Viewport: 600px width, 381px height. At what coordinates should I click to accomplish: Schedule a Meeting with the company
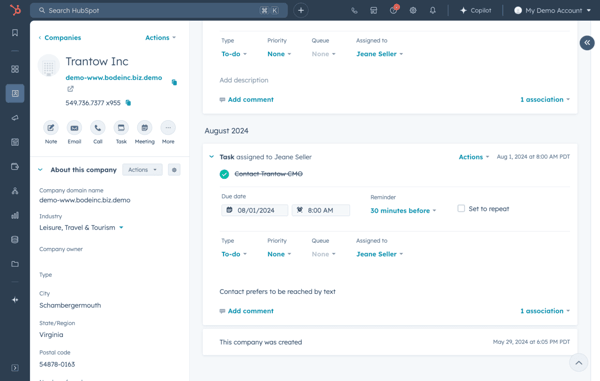tap(145, 128)
